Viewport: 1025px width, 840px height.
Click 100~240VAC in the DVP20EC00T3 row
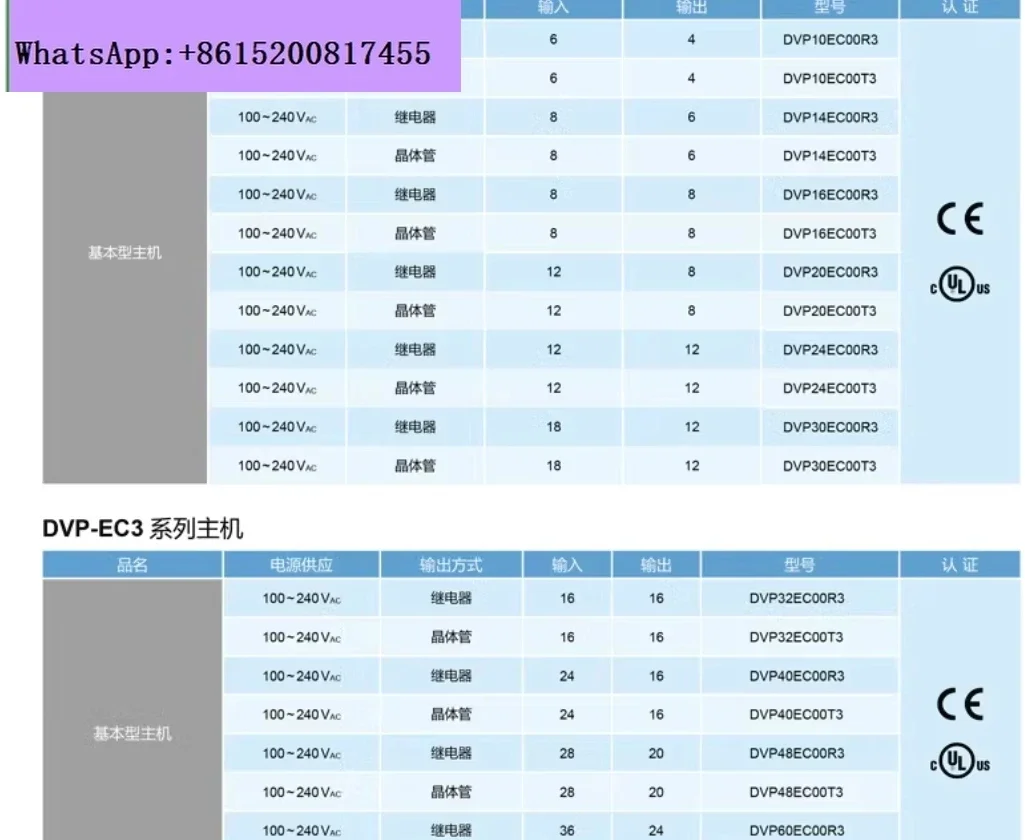point(277,311)
